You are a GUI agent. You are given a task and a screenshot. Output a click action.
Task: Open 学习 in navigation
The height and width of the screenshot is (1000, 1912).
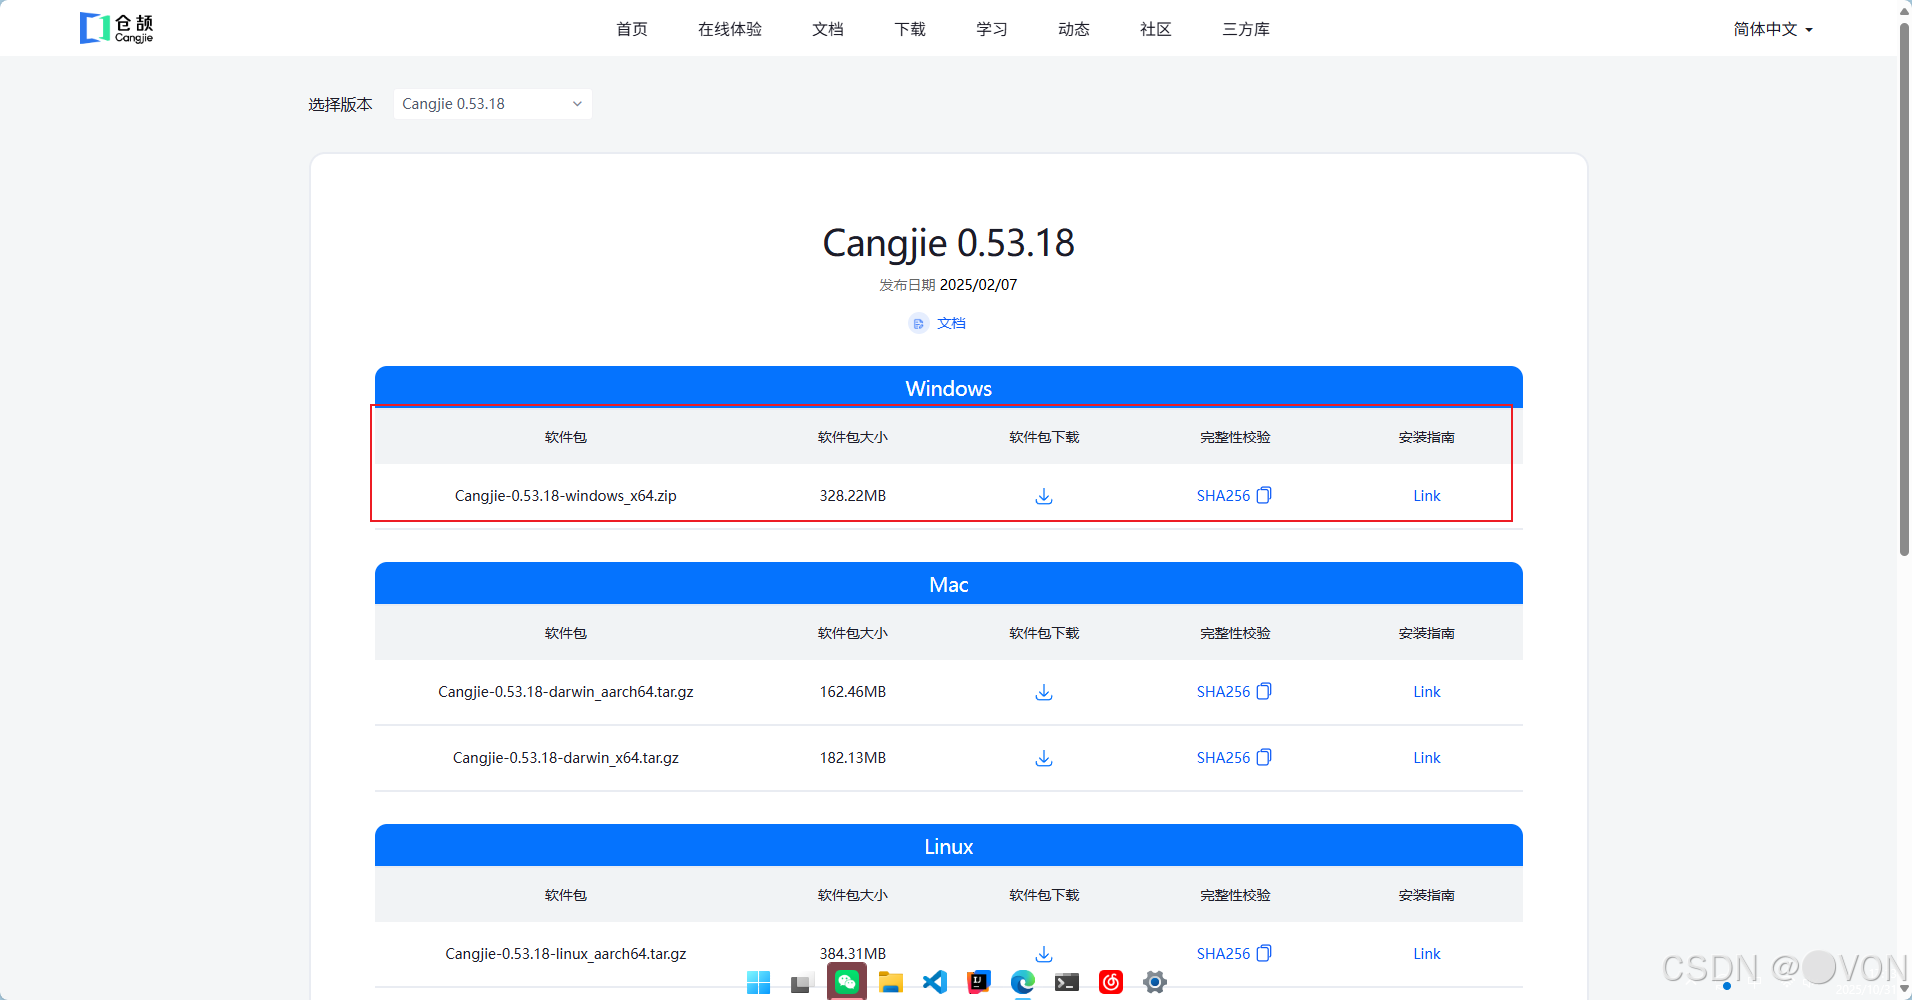pos(992,29)
